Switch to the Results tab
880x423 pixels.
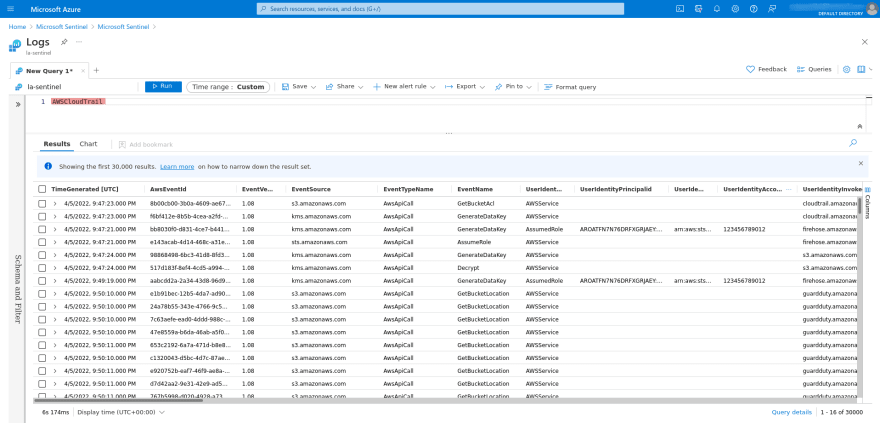[x=57, y=144]
